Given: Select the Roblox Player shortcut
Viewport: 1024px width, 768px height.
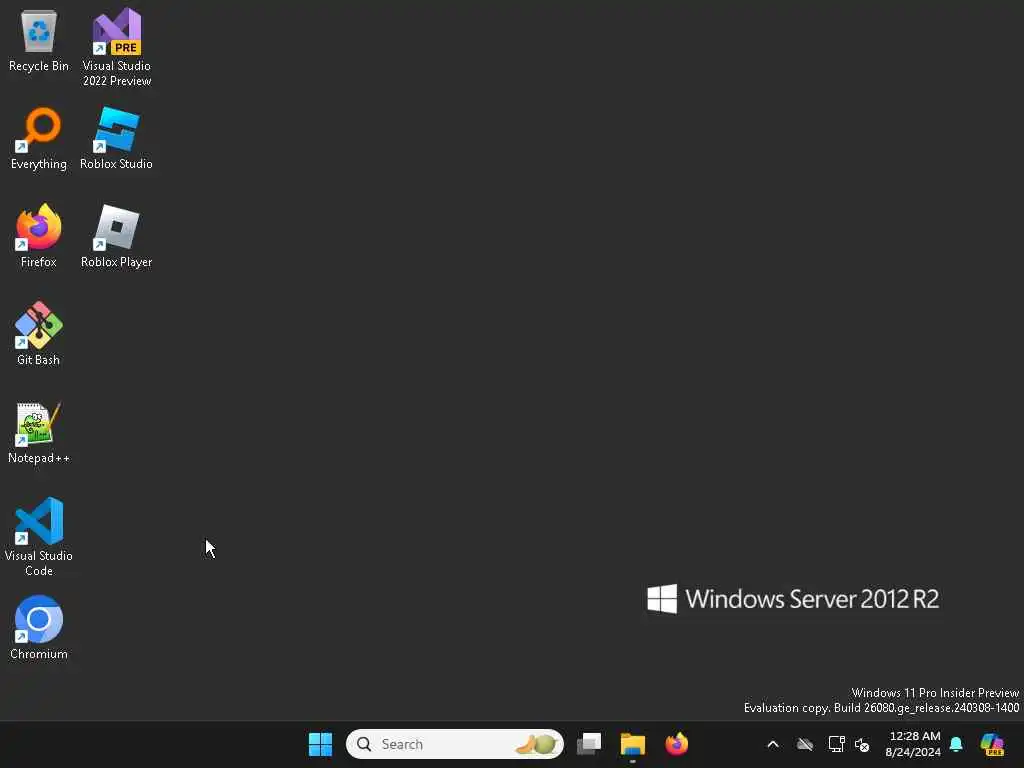Looking at the screenshot, I should pyautogui.click(x=116, y=236).
